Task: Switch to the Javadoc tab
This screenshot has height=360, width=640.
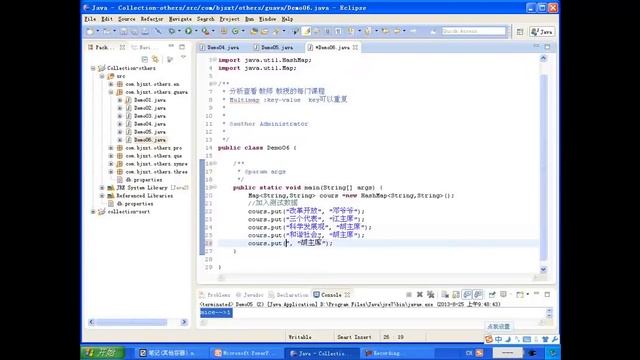Action: (x=249, y=295)
